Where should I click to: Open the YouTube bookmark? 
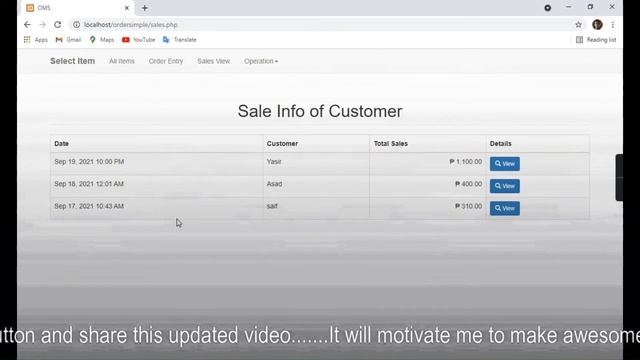[x=138, y=40]
